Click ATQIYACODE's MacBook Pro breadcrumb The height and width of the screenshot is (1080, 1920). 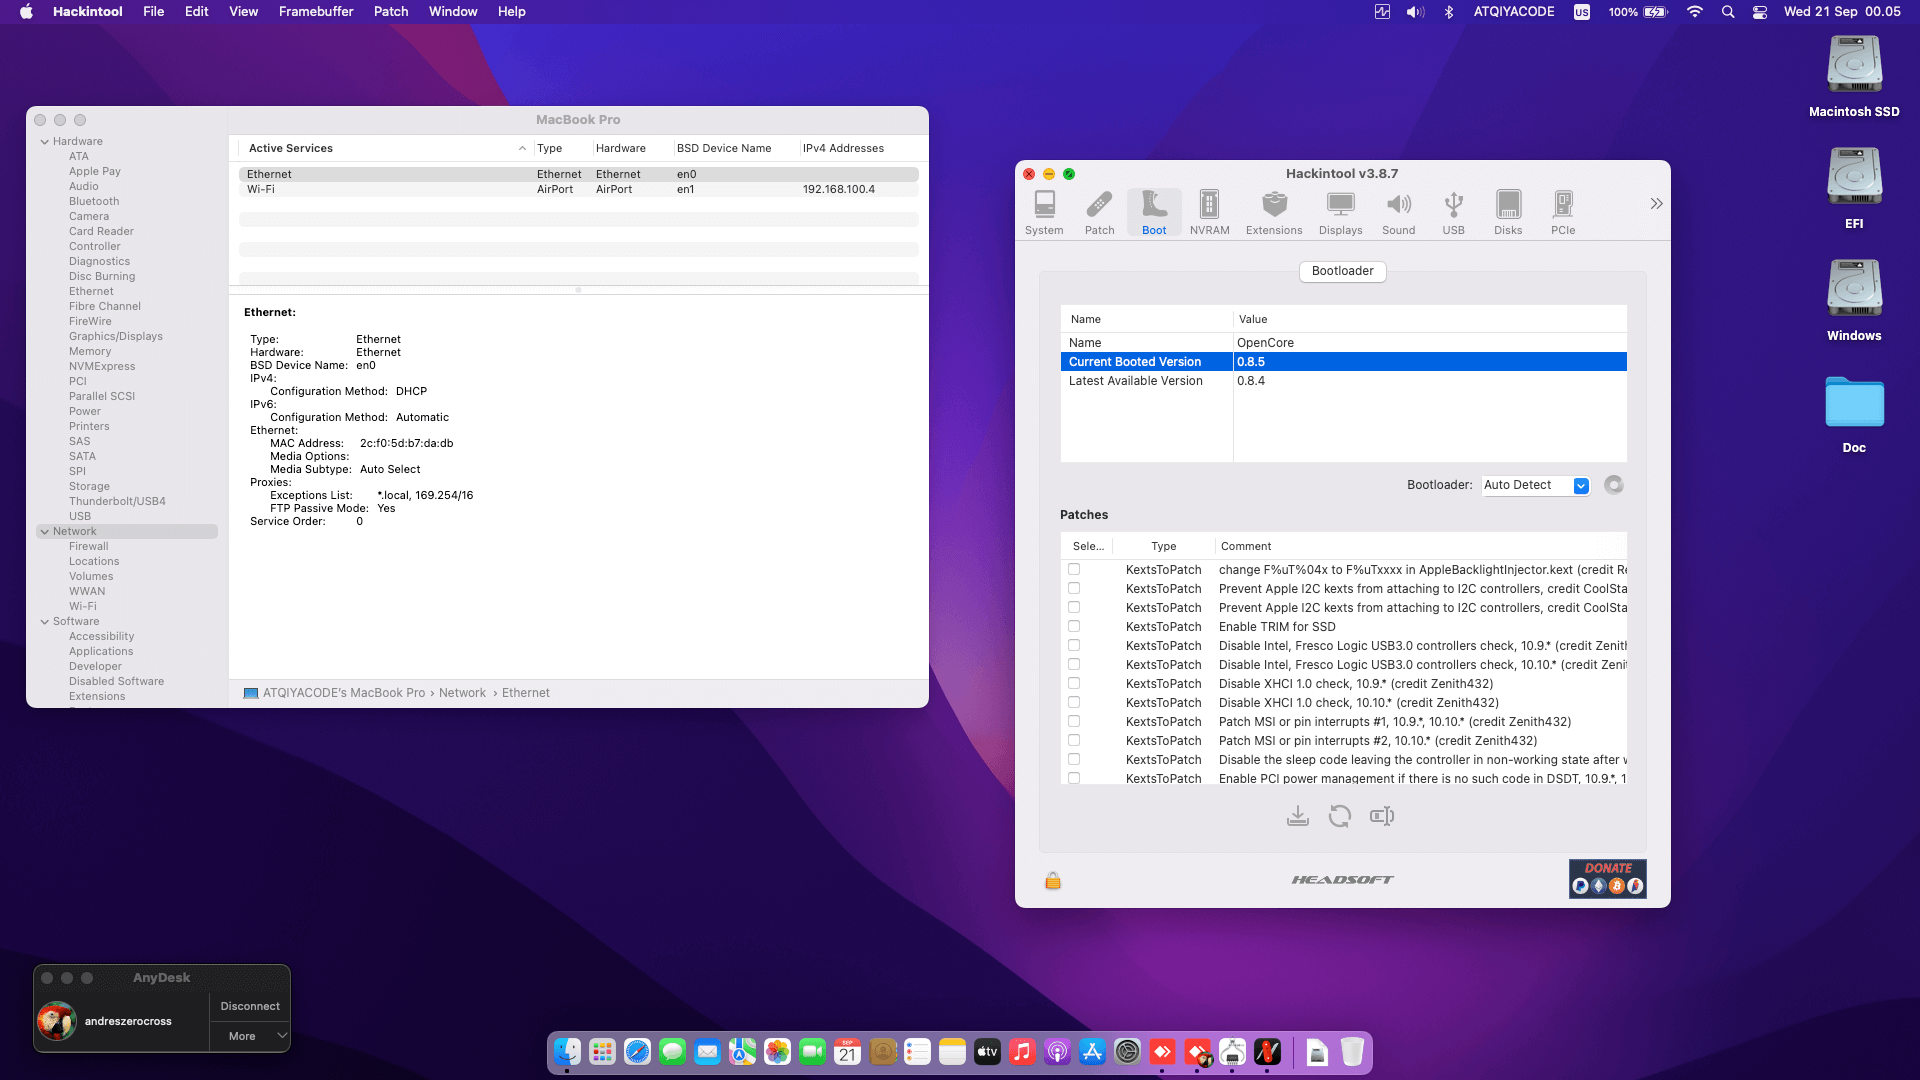(344, 693)
